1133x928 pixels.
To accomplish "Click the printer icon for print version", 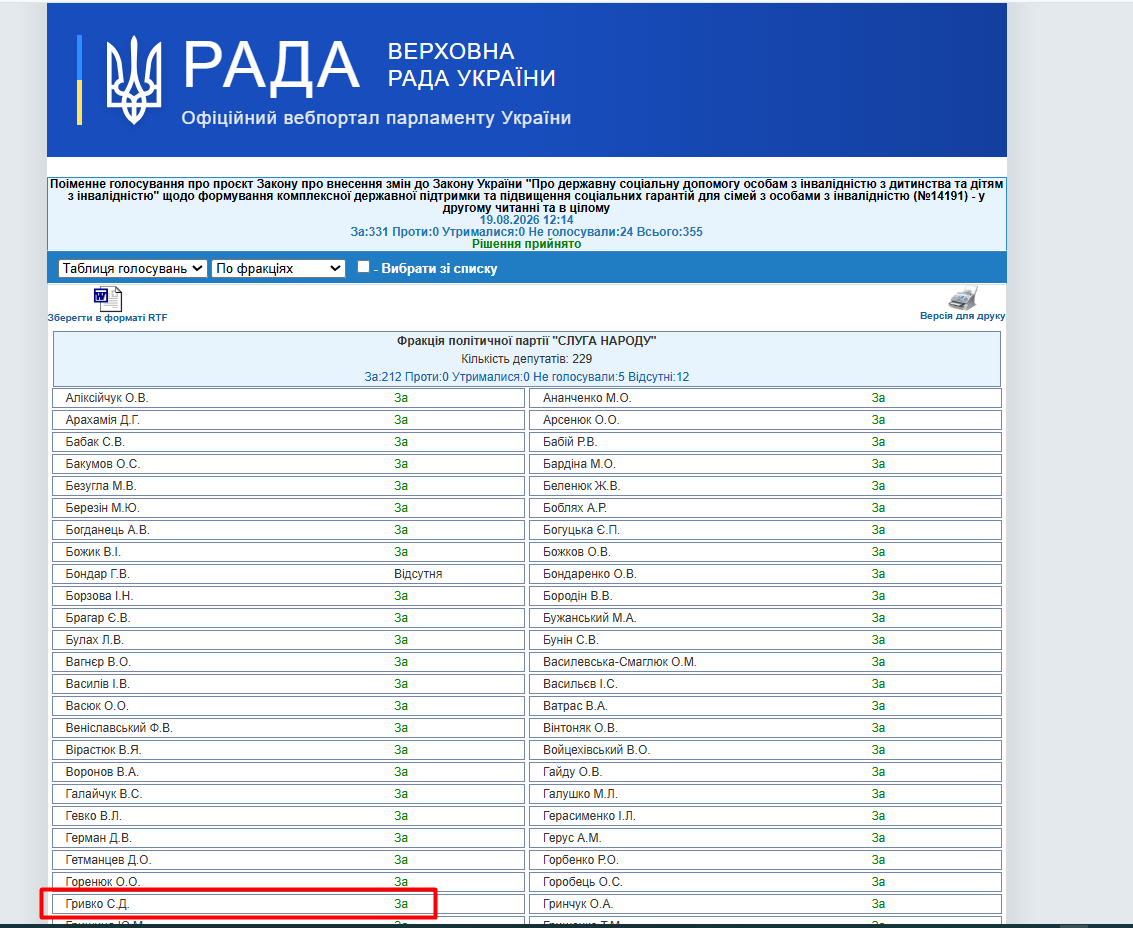I will coord(962,298).
